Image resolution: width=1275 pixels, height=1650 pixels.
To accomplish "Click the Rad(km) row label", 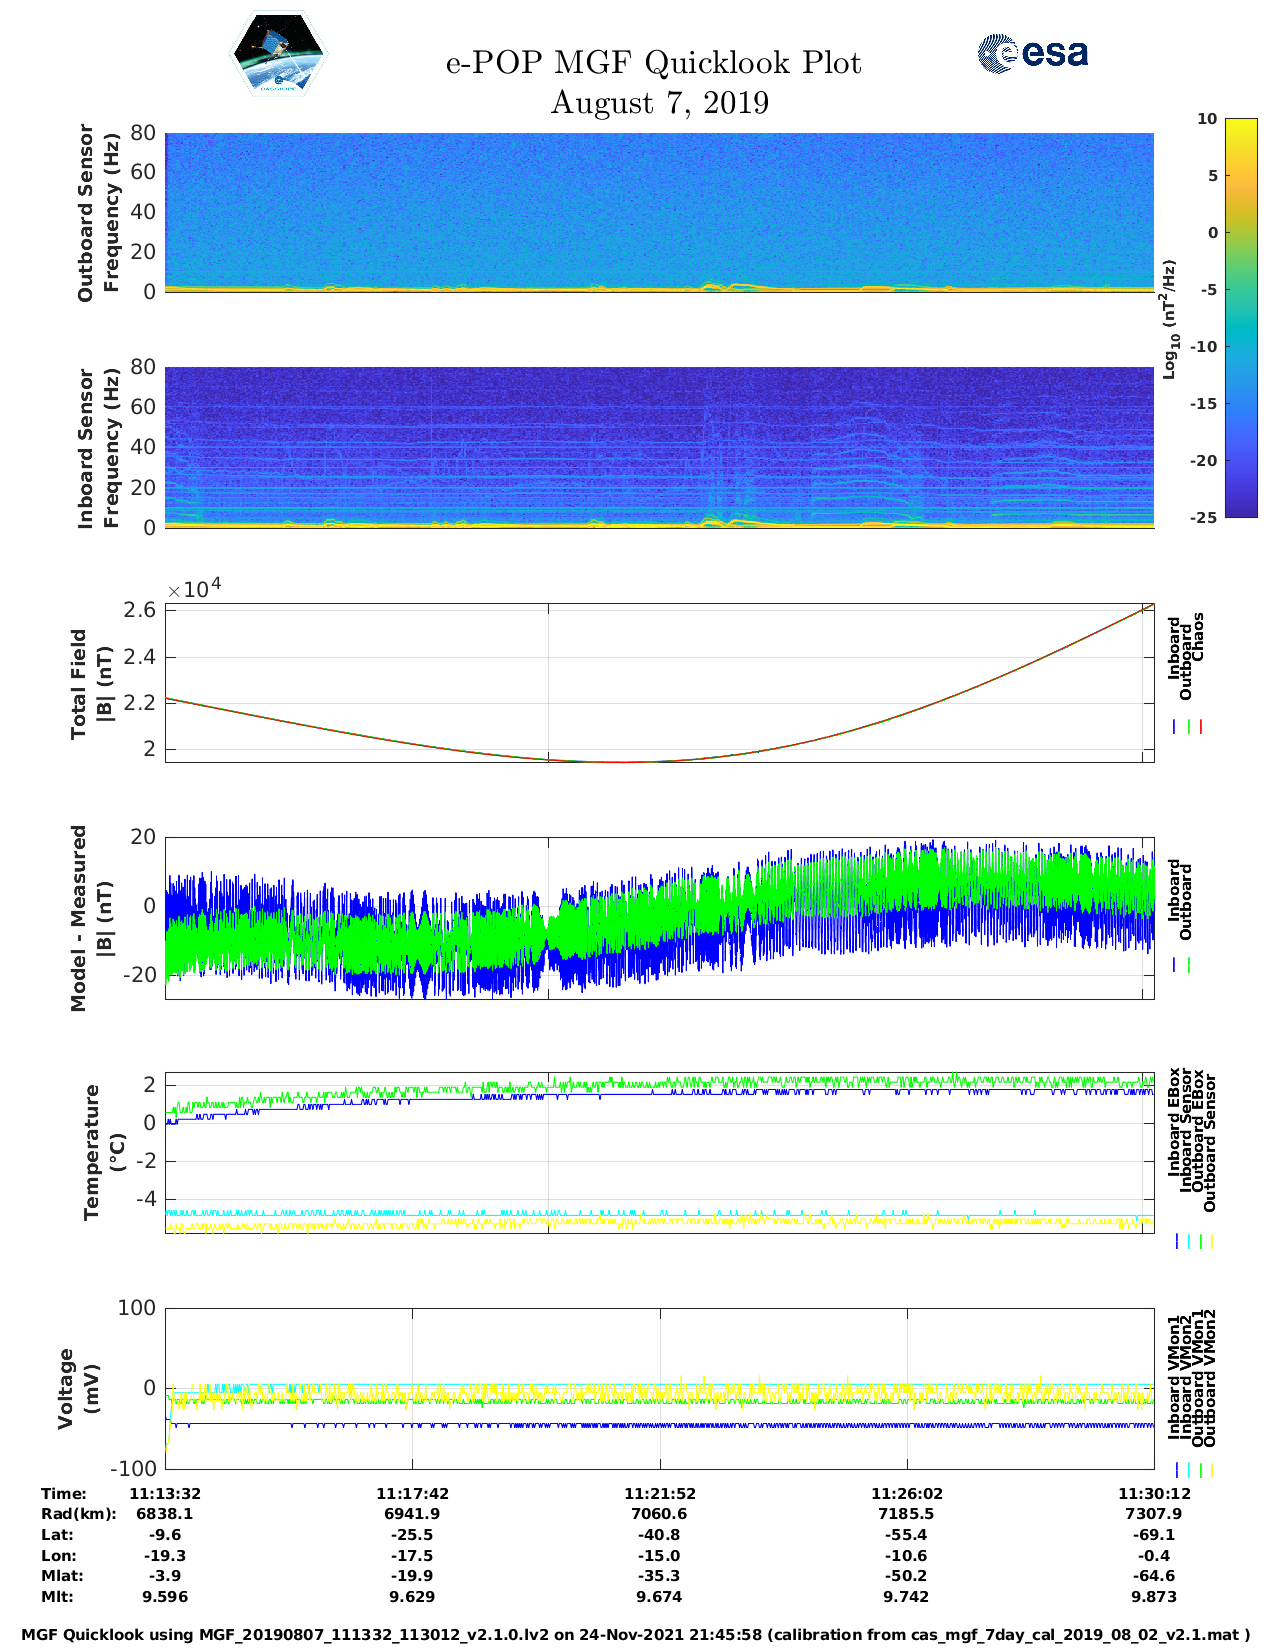I will 79,1514.
